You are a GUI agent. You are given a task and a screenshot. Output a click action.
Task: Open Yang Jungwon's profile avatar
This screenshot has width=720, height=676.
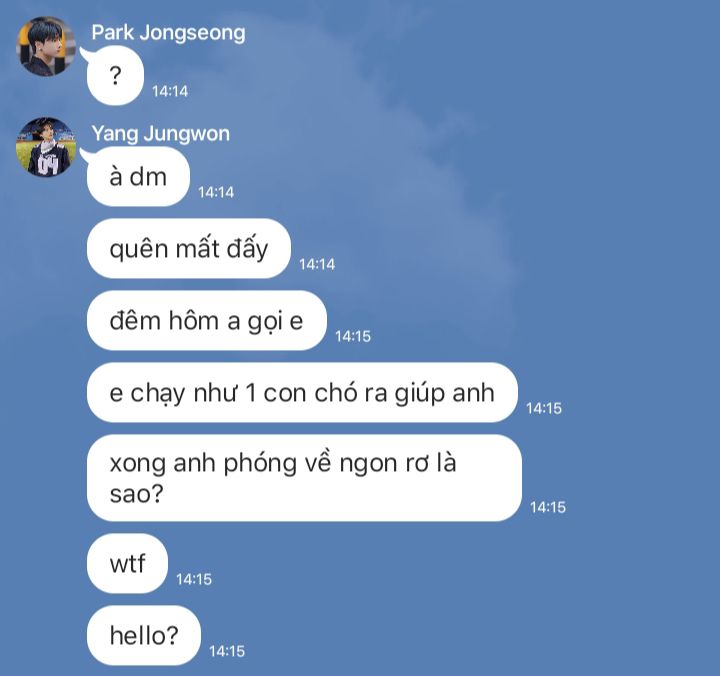pos(46,147)
